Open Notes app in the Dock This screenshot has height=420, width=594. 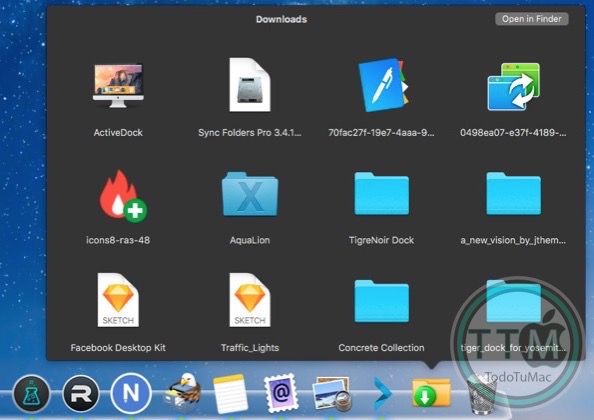[x=230, y=394]
